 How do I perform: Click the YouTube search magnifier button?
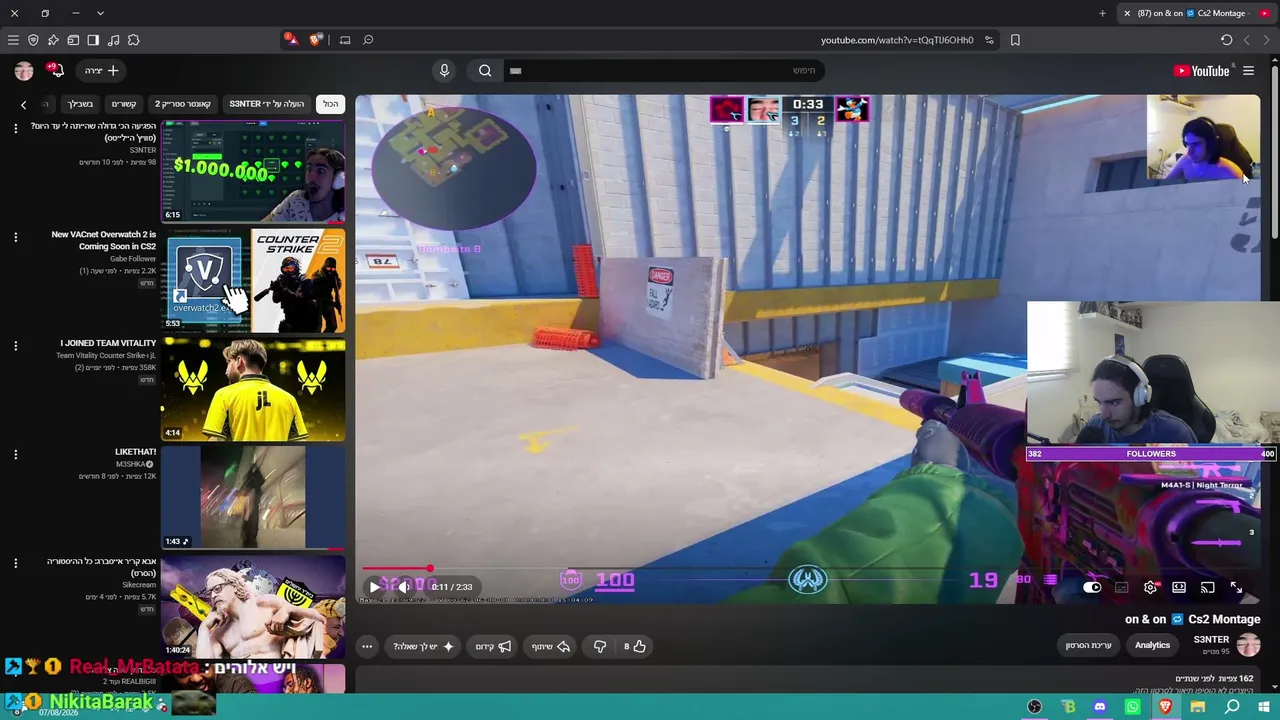(x=485, y=70)
